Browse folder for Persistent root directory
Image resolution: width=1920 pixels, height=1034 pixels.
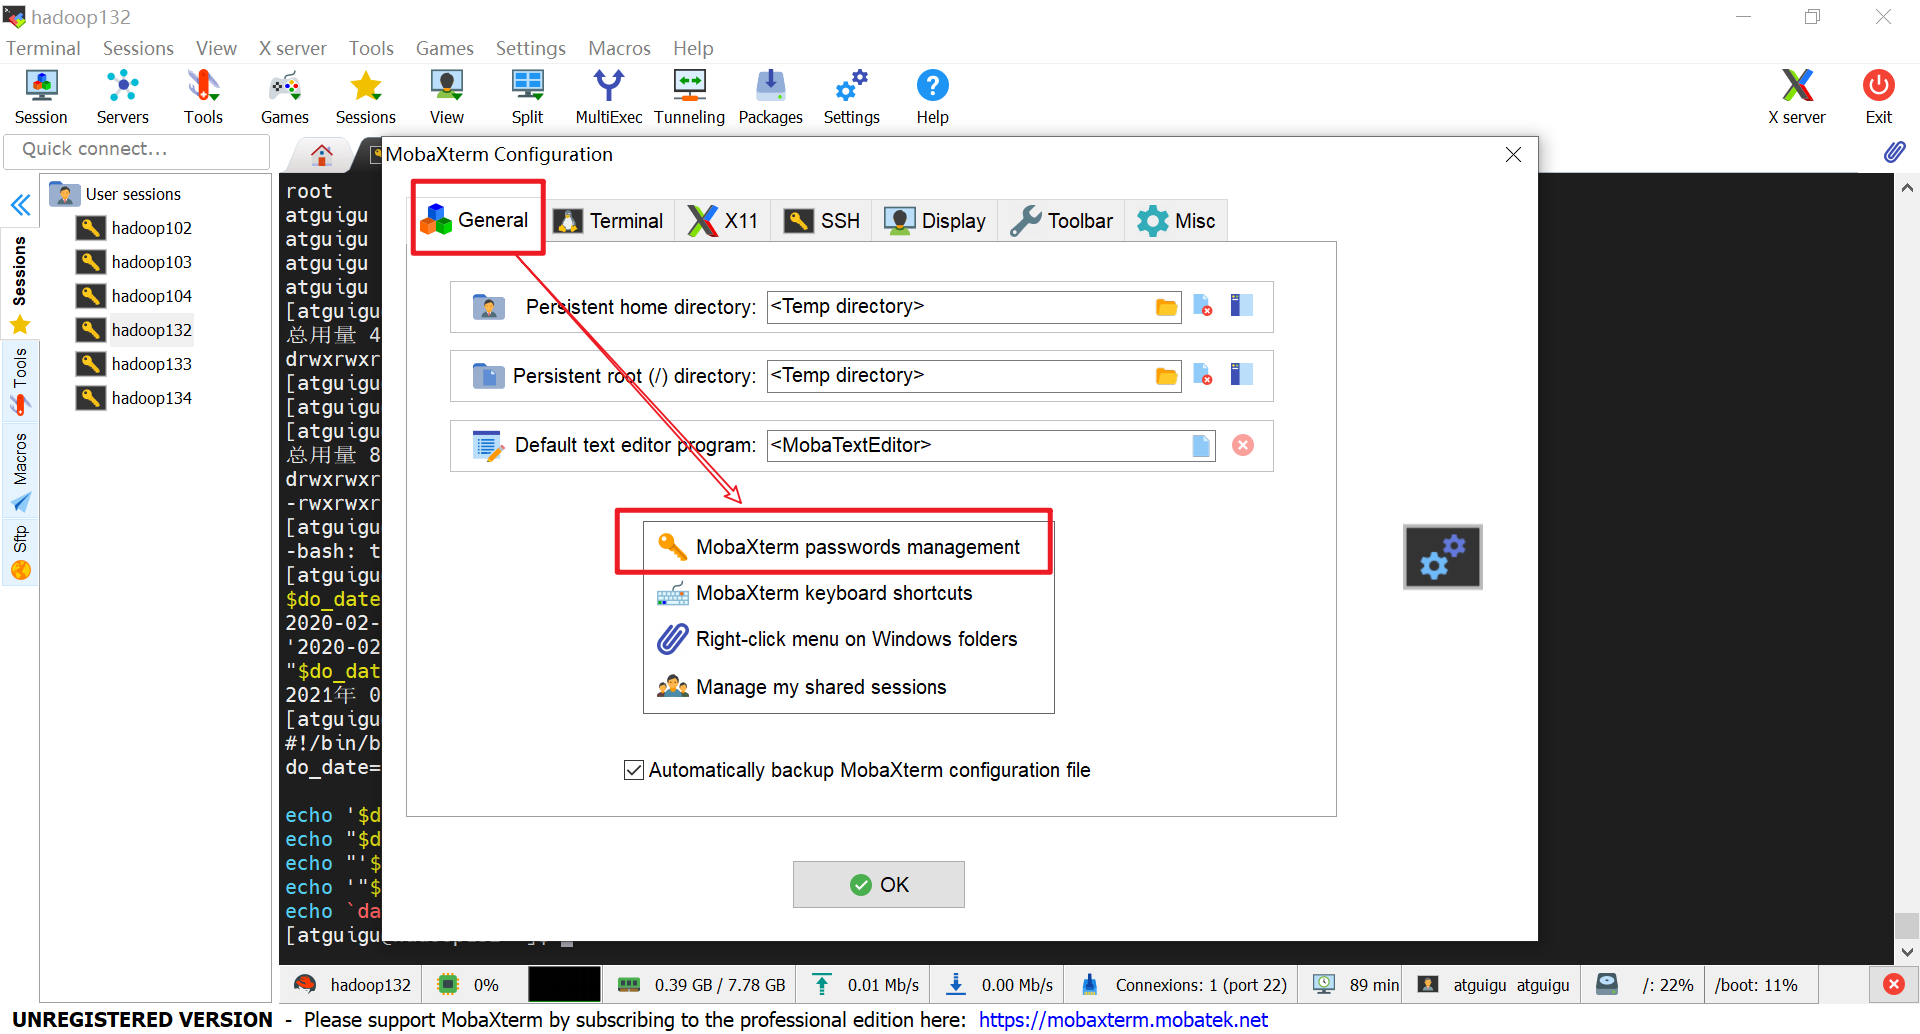click(x=1166, y=376)
